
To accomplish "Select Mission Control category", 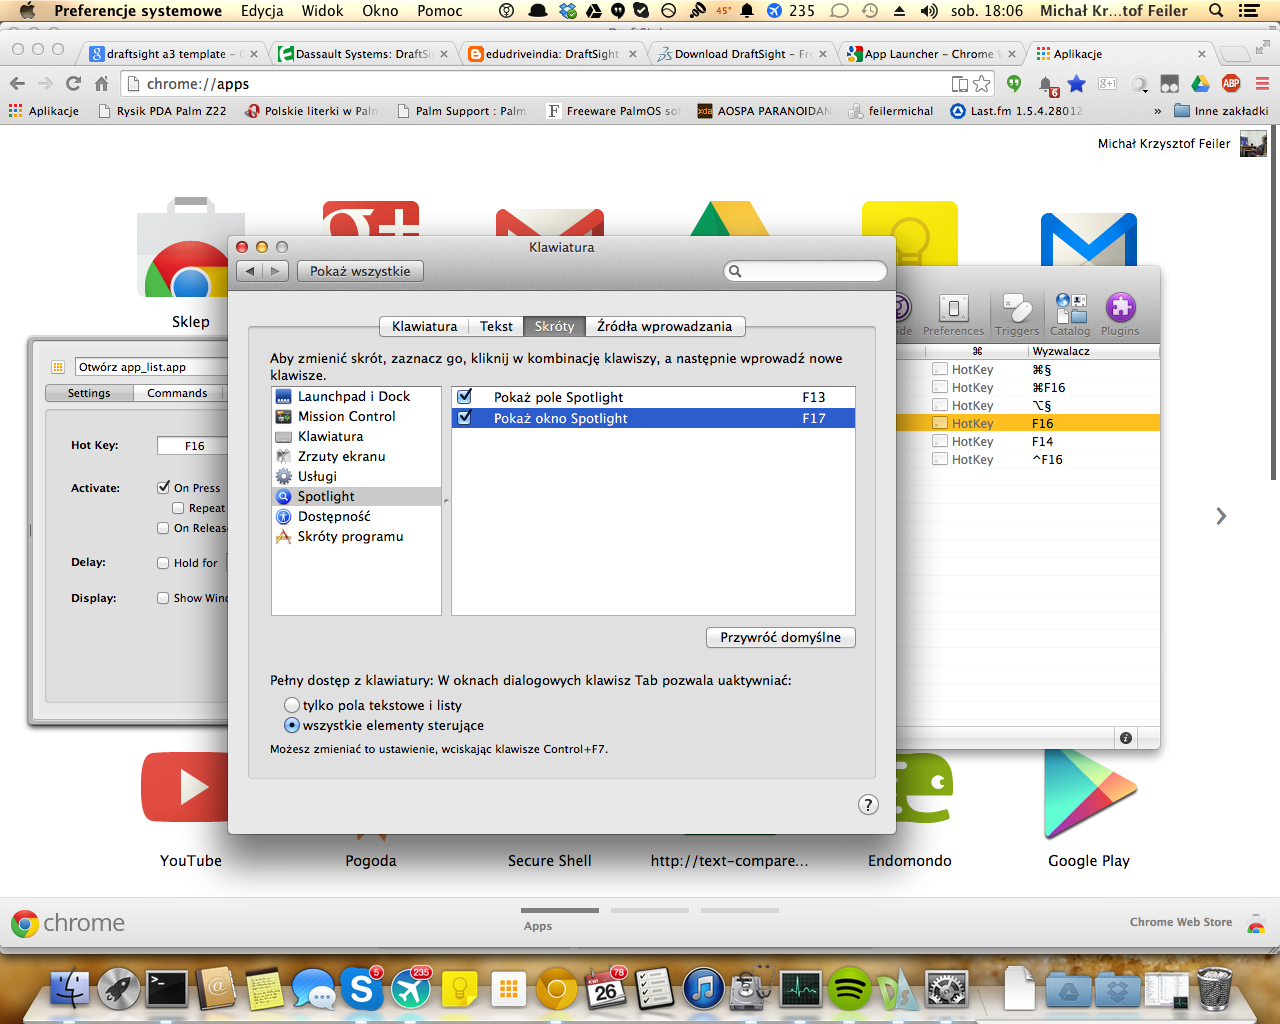I will click(356, 416).
